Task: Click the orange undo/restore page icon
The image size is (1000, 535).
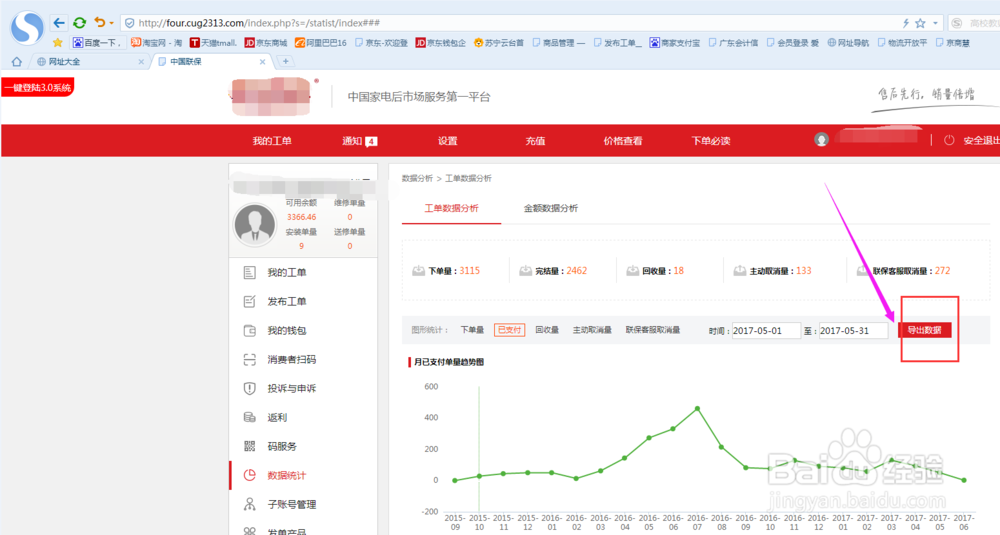Action: tap(99, 22)
